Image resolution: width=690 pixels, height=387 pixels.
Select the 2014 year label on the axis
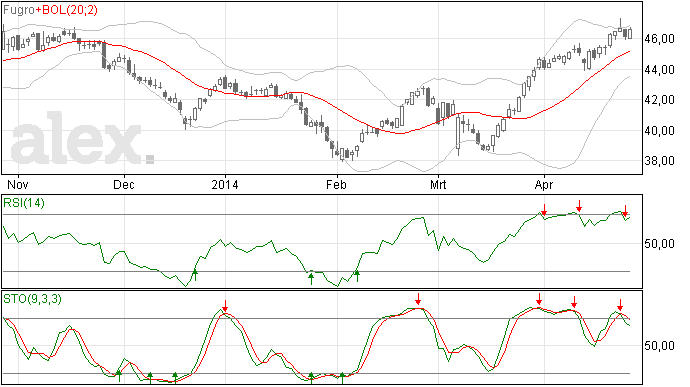pyautogui.click(x=225, y=184)
